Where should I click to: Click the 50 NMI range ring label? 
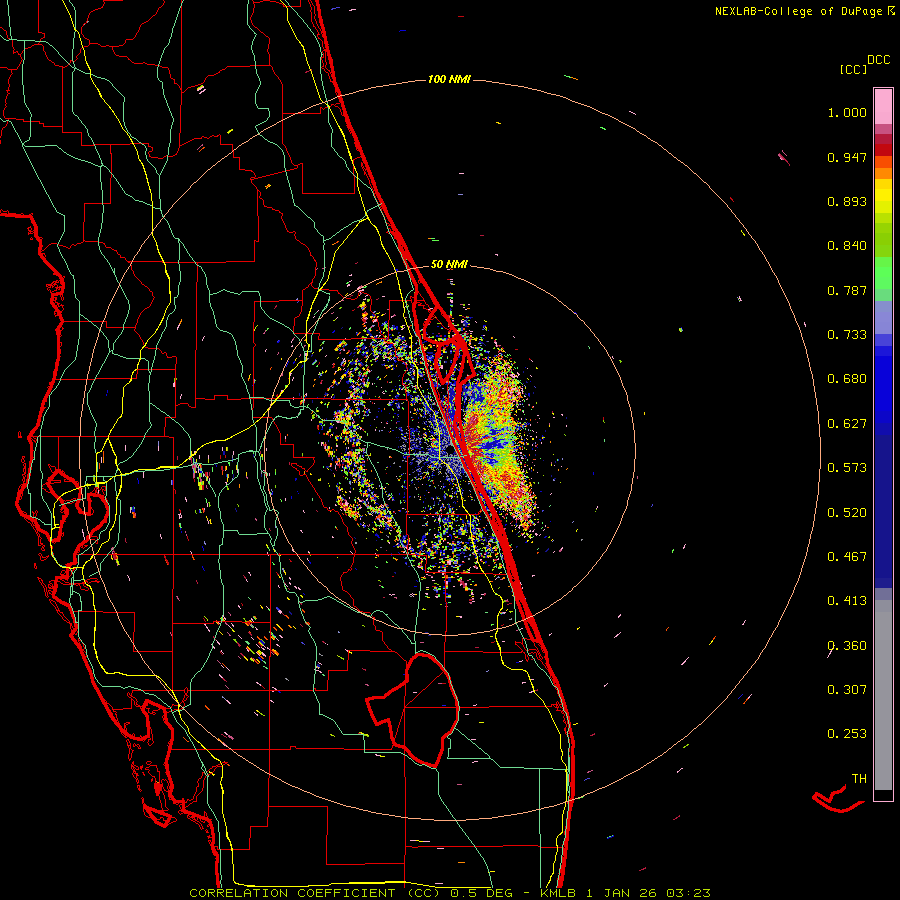(449, 265)
